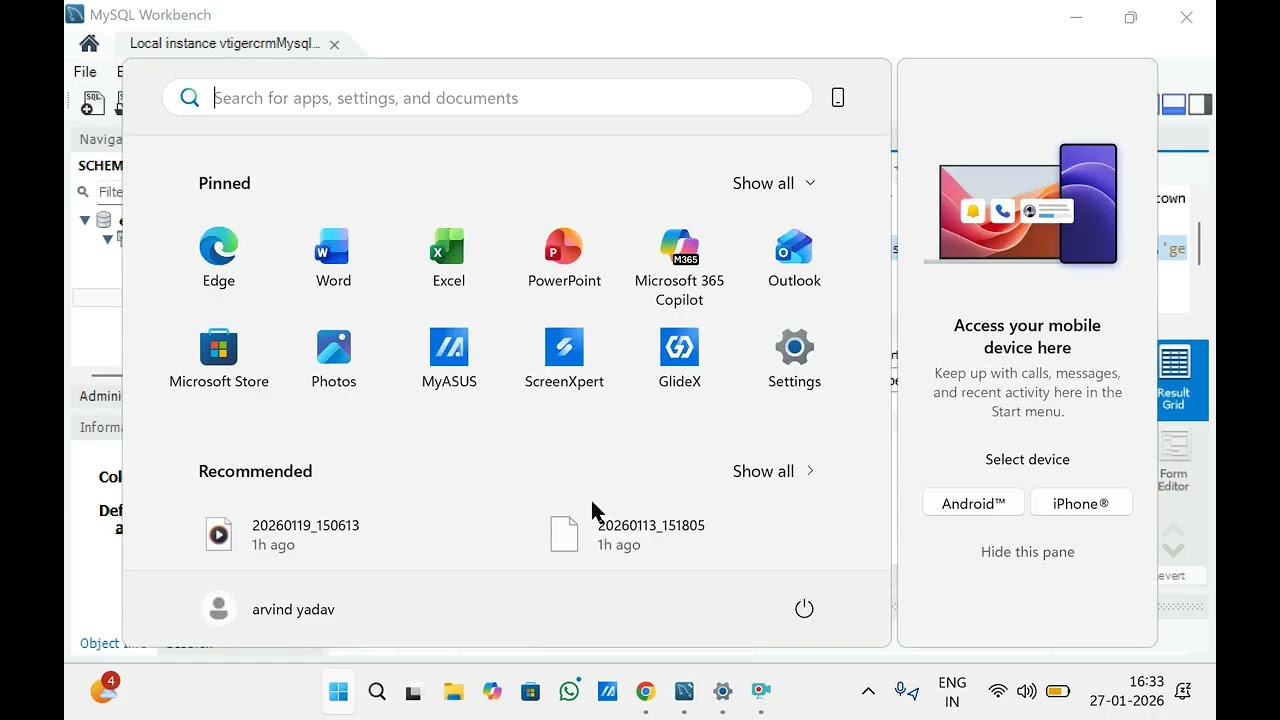Show all recommended items
This screenshot has height=720, width=1280.
click(774, 471)
